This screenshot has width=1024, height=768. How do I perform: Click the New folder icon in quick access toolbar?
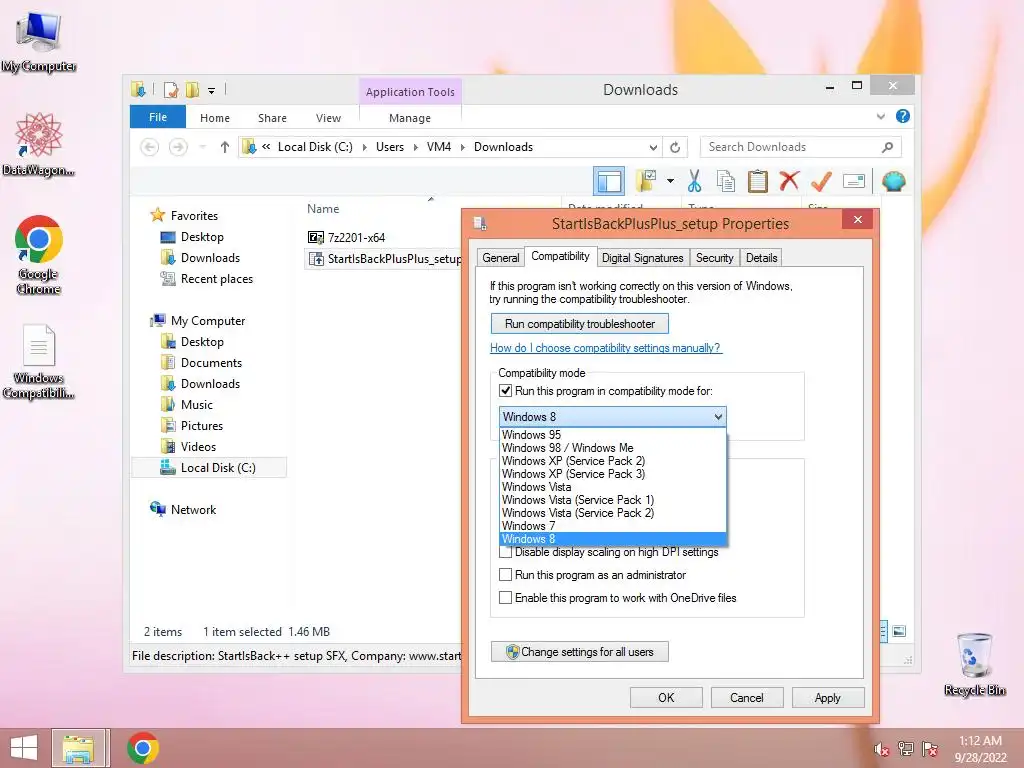click(192, 89)
